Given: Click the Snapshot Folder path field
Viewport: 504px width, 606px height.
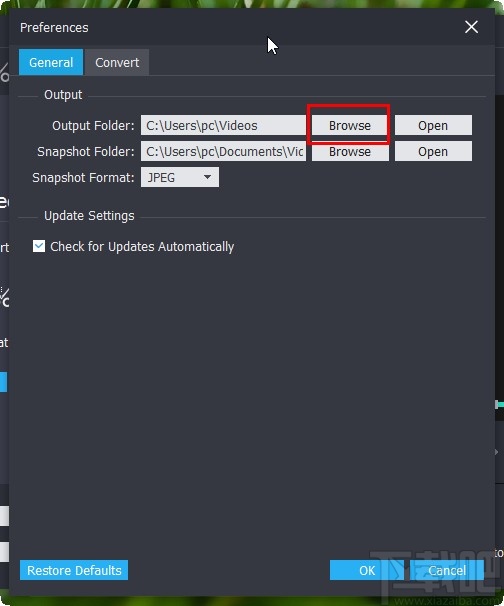Looking at the screenshot, I should [x=223, y=151].
